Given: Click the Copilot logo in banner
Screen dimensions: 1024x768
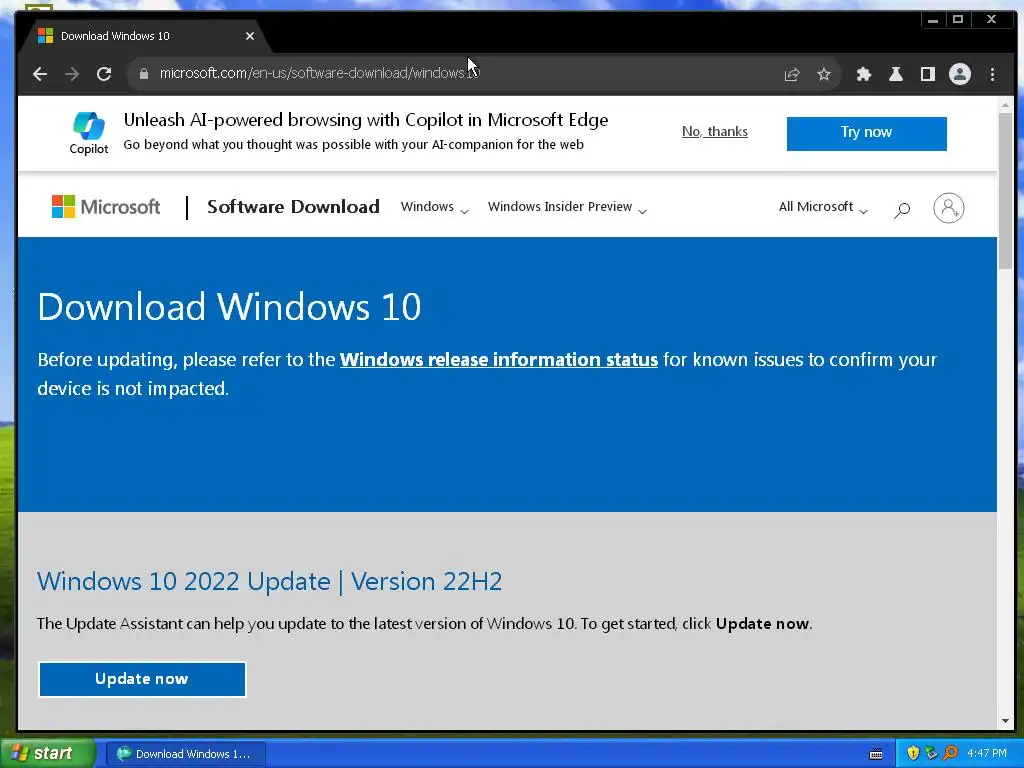Looking at the screenshot, I should [x=89, y=133].
